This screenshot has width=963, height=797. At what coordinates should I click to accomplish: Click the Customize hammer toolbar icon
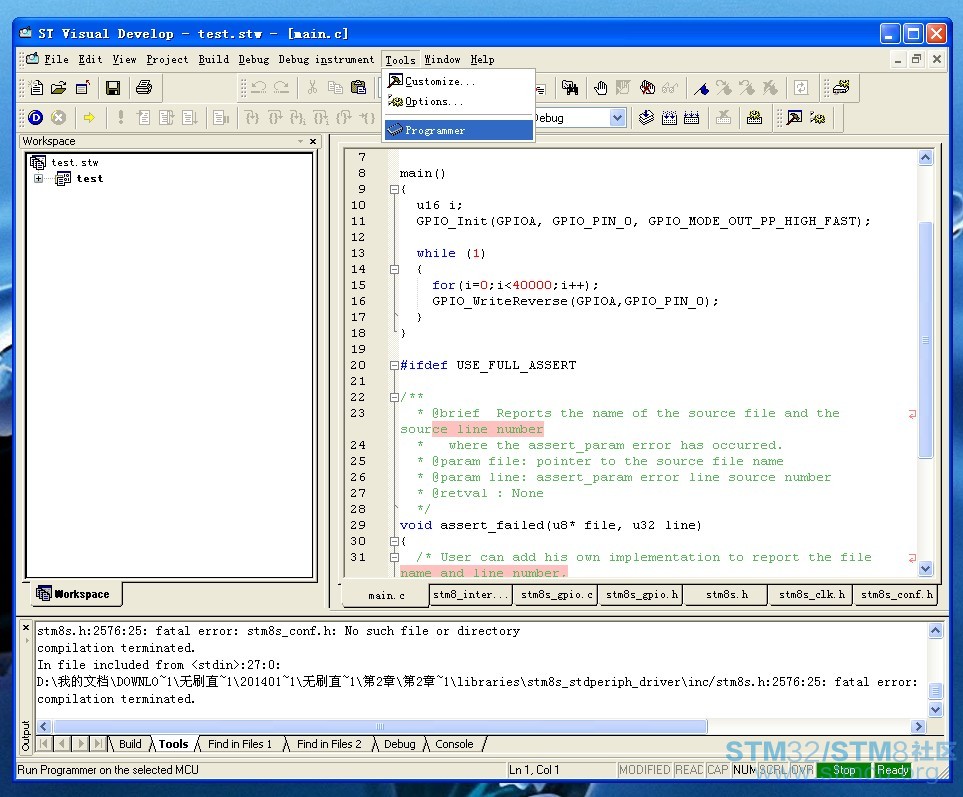(x=794, y=117)
